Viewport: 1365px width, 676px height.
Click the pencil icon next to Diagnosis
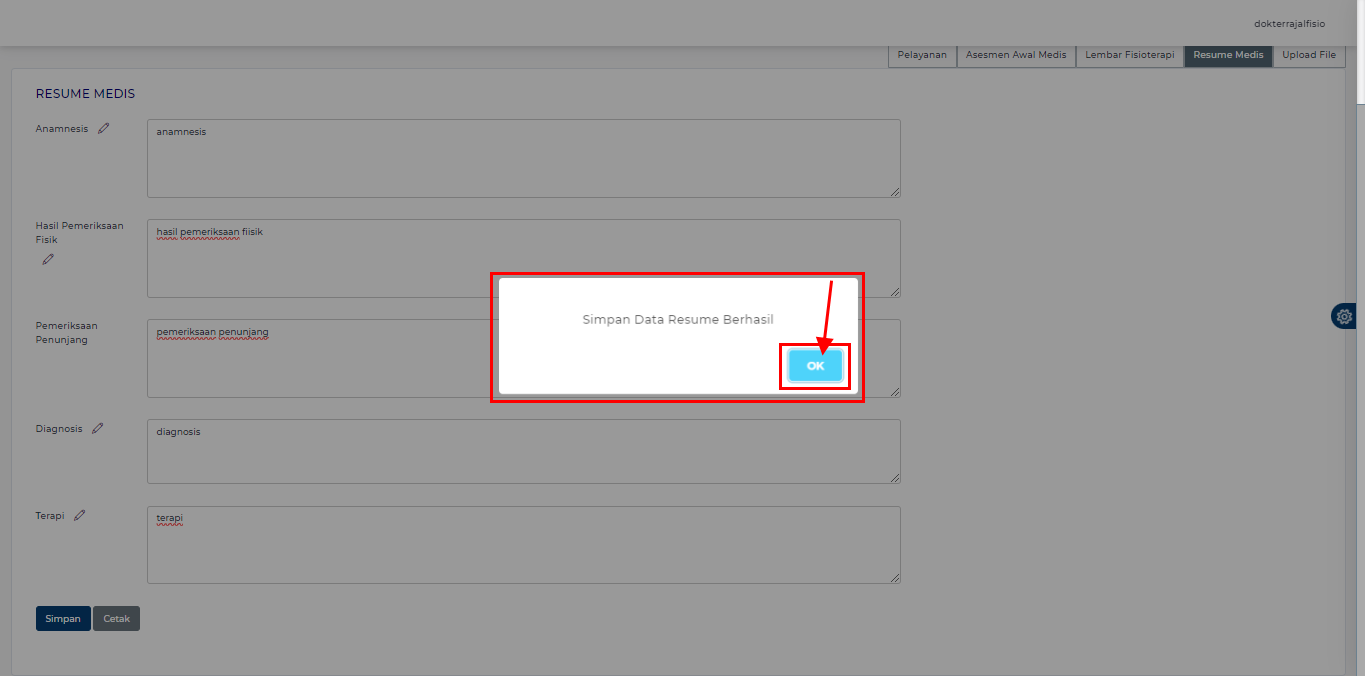[x=97, y=428]
